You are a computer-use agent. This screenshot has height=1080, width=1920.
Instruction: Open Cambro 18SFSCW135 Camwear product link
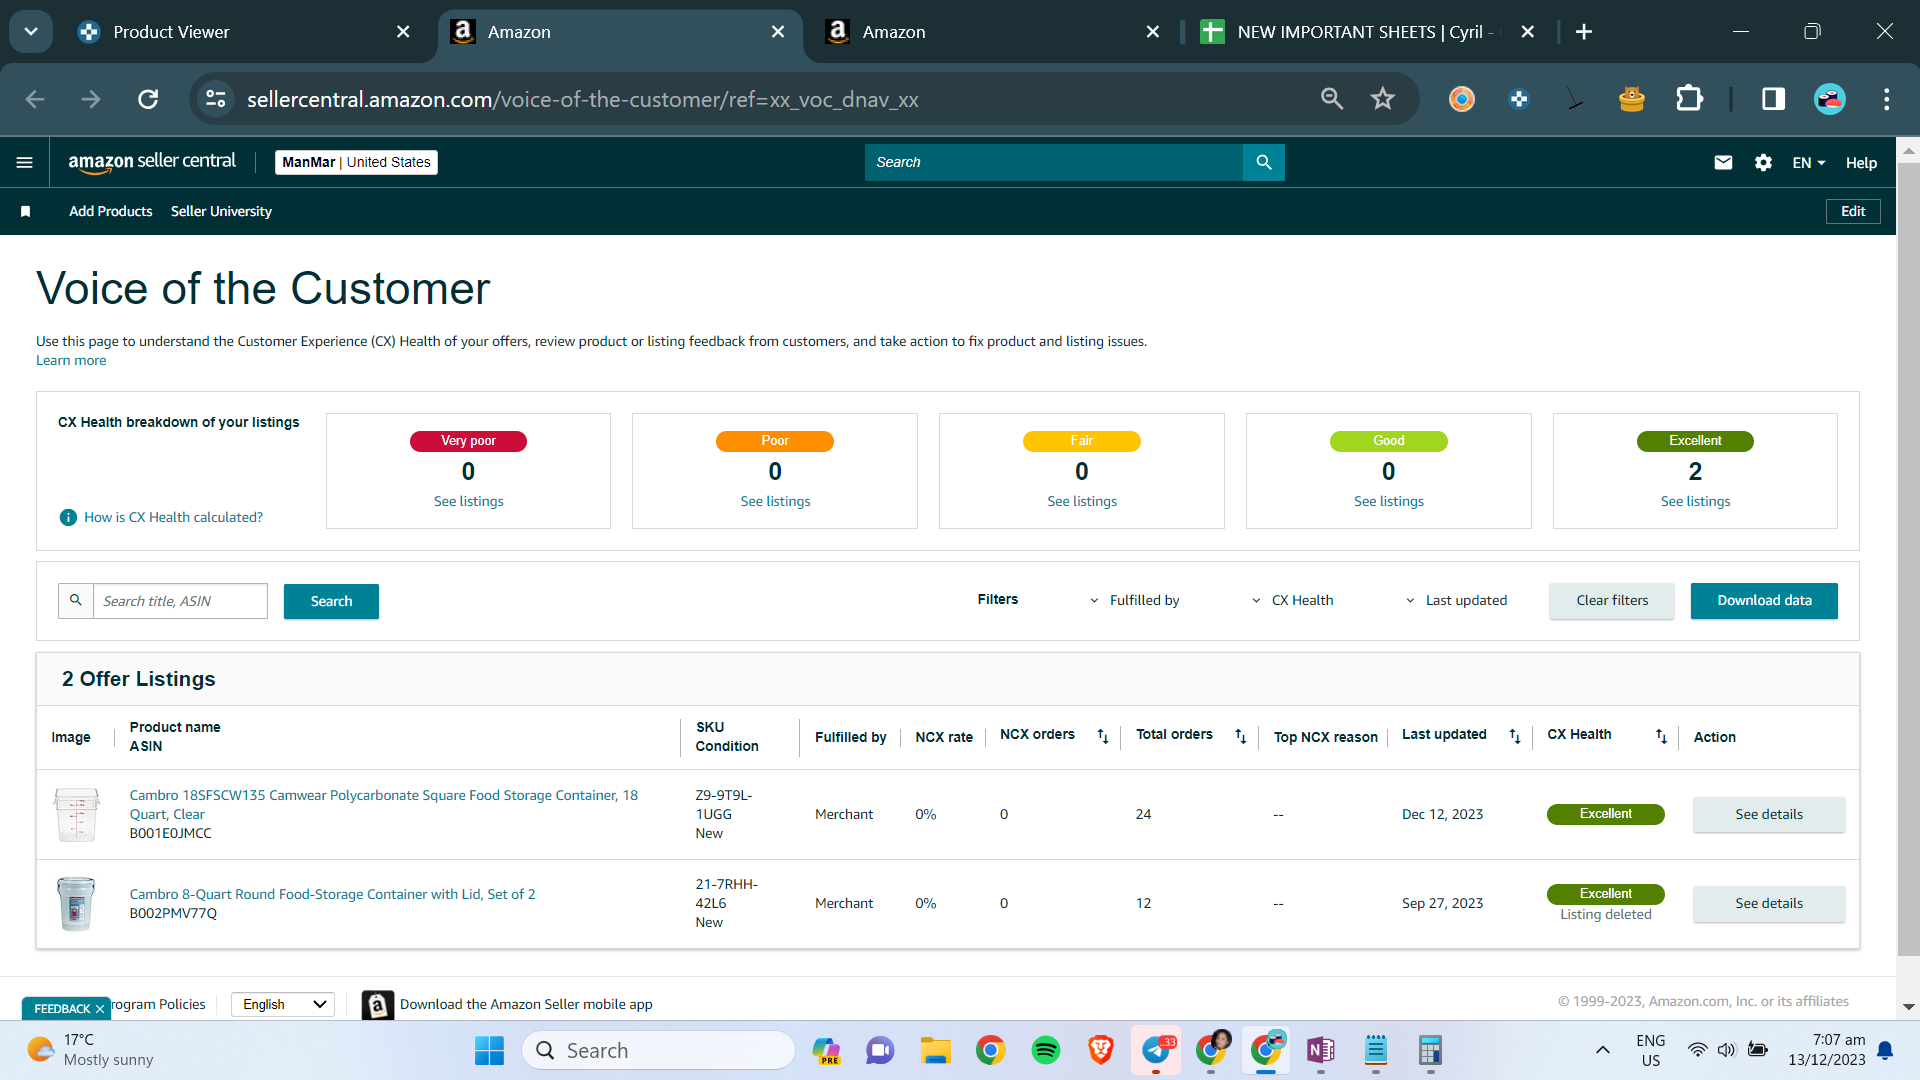click(x=383, y=804)
